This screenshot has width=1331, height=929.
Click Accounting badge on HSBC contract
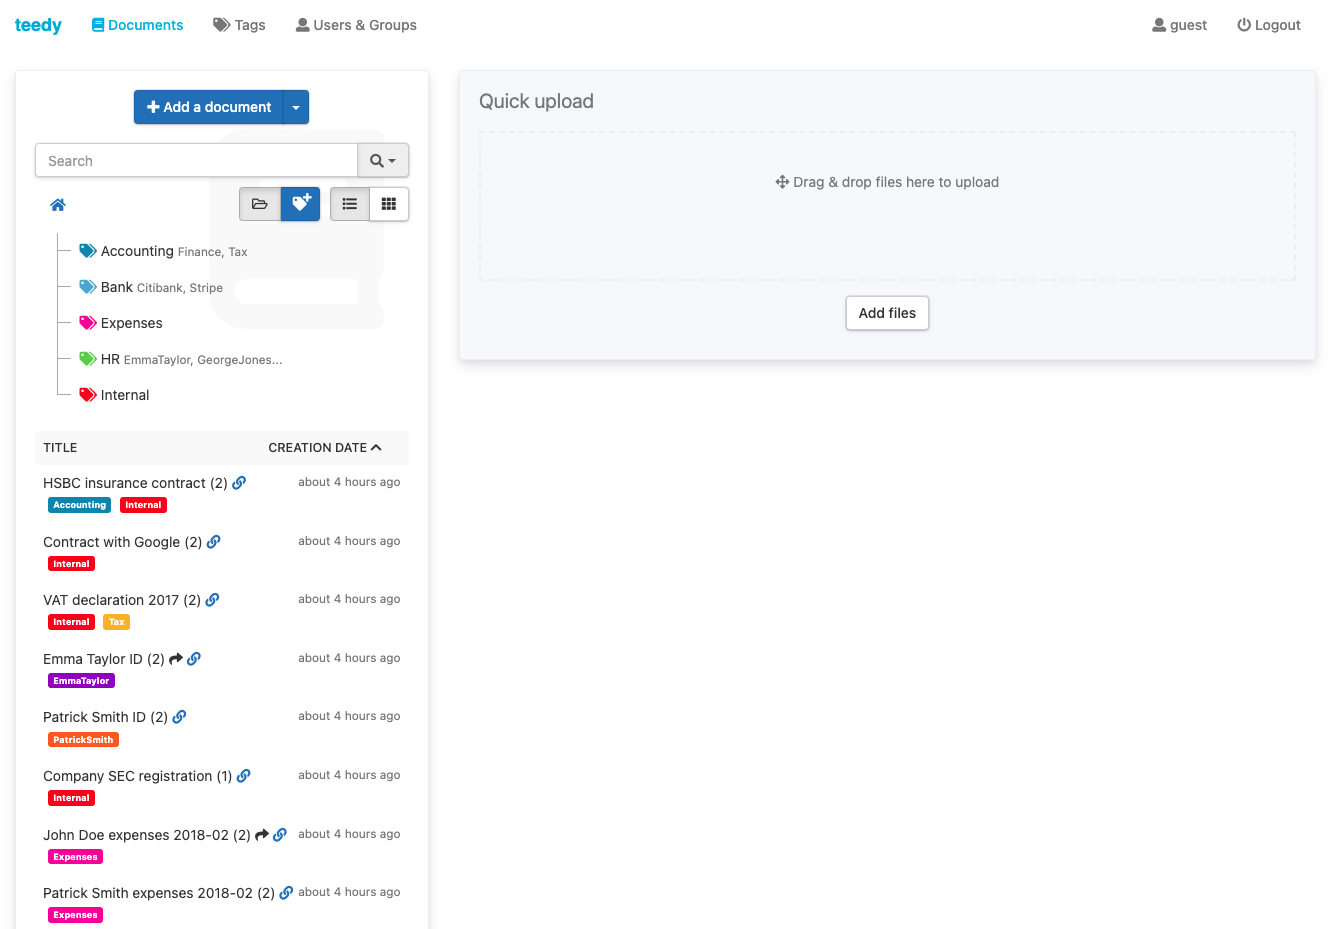point(79,505)
